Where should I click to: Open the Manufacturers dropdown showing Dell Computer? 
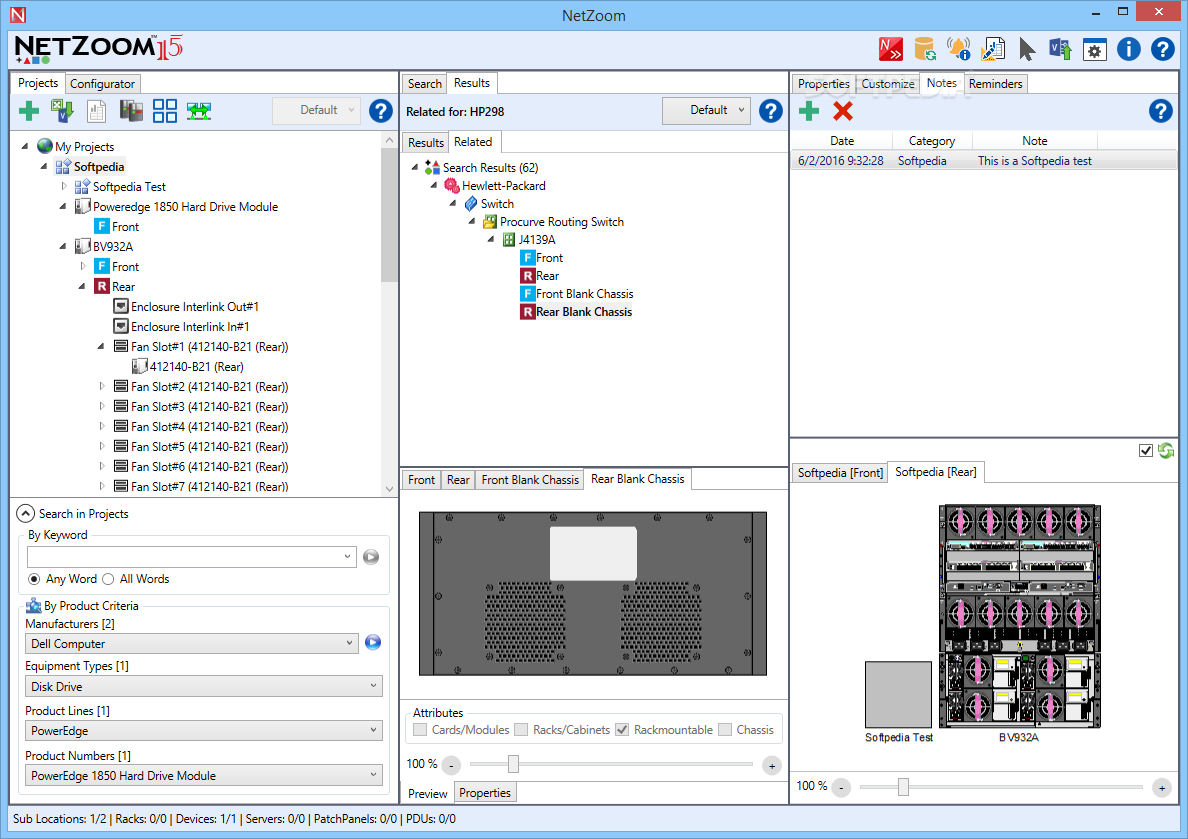(x=192, y=643)
